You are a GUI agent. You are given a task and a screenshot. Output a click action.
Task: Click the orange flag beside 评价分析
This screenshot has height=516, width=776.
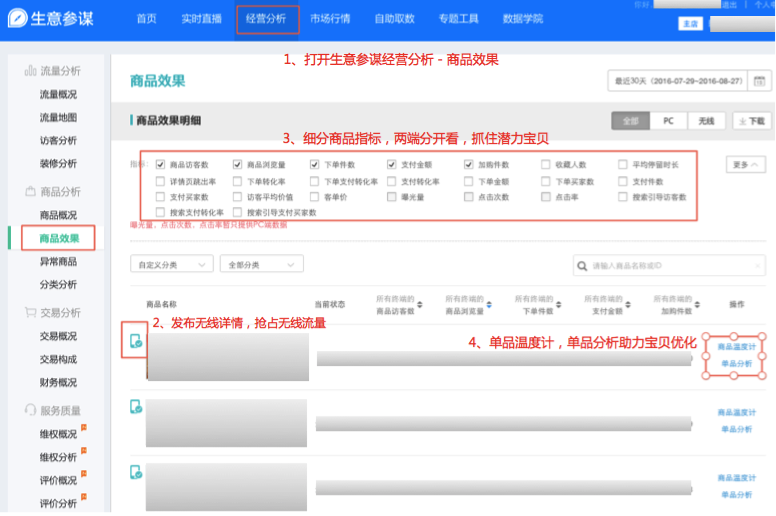point(84,496)
